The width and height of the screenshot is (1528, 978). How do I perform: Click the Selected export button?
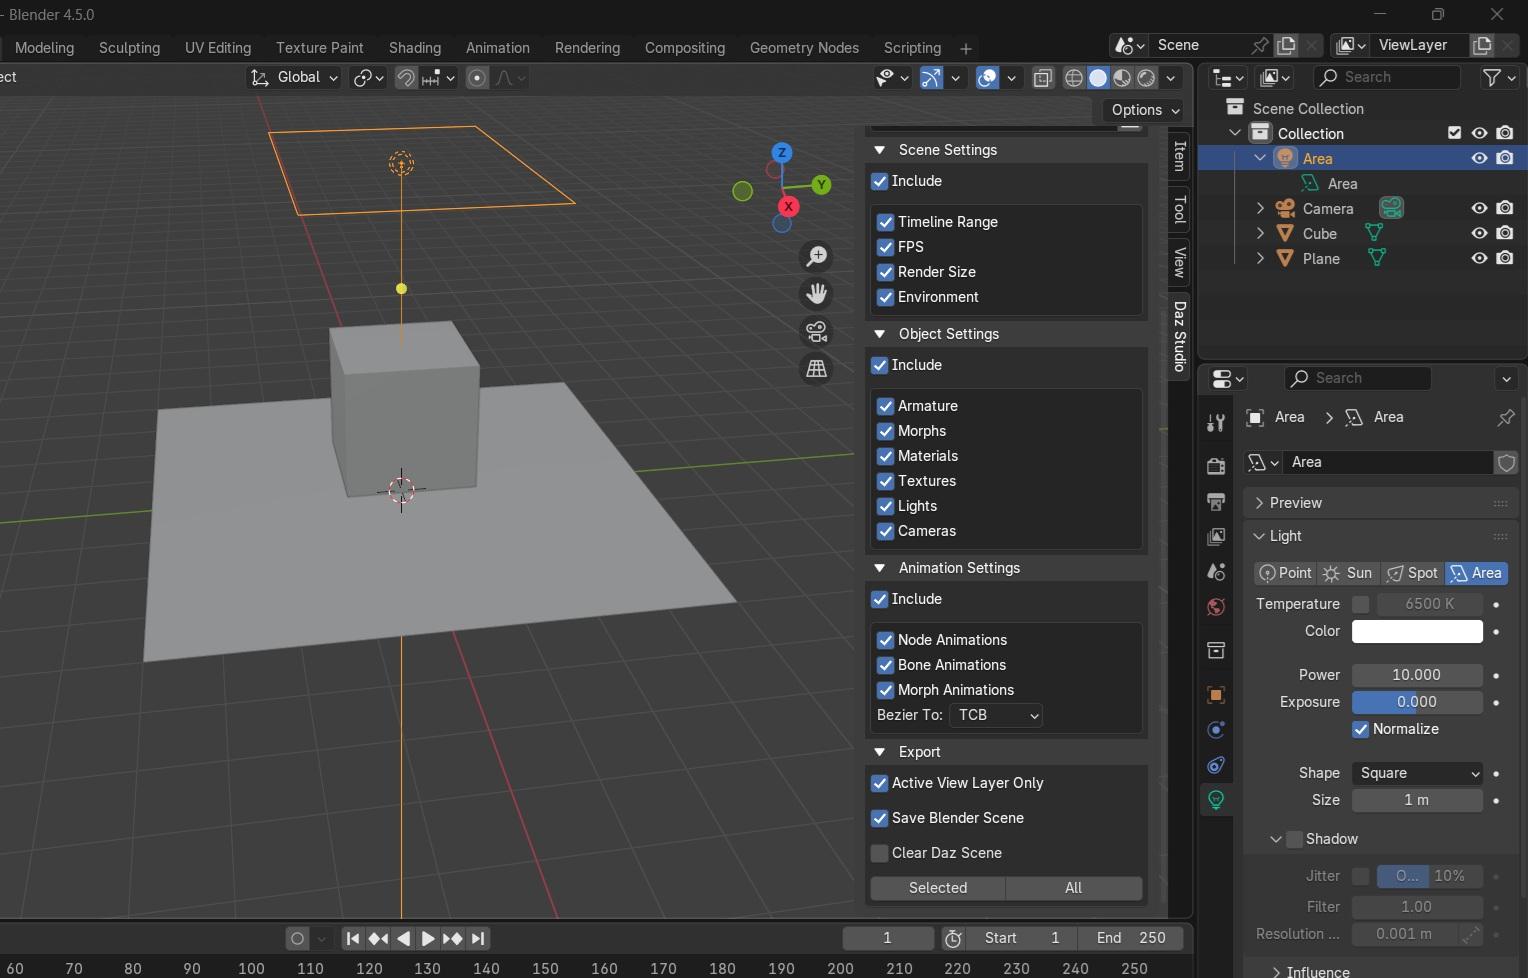click(937, 888)
